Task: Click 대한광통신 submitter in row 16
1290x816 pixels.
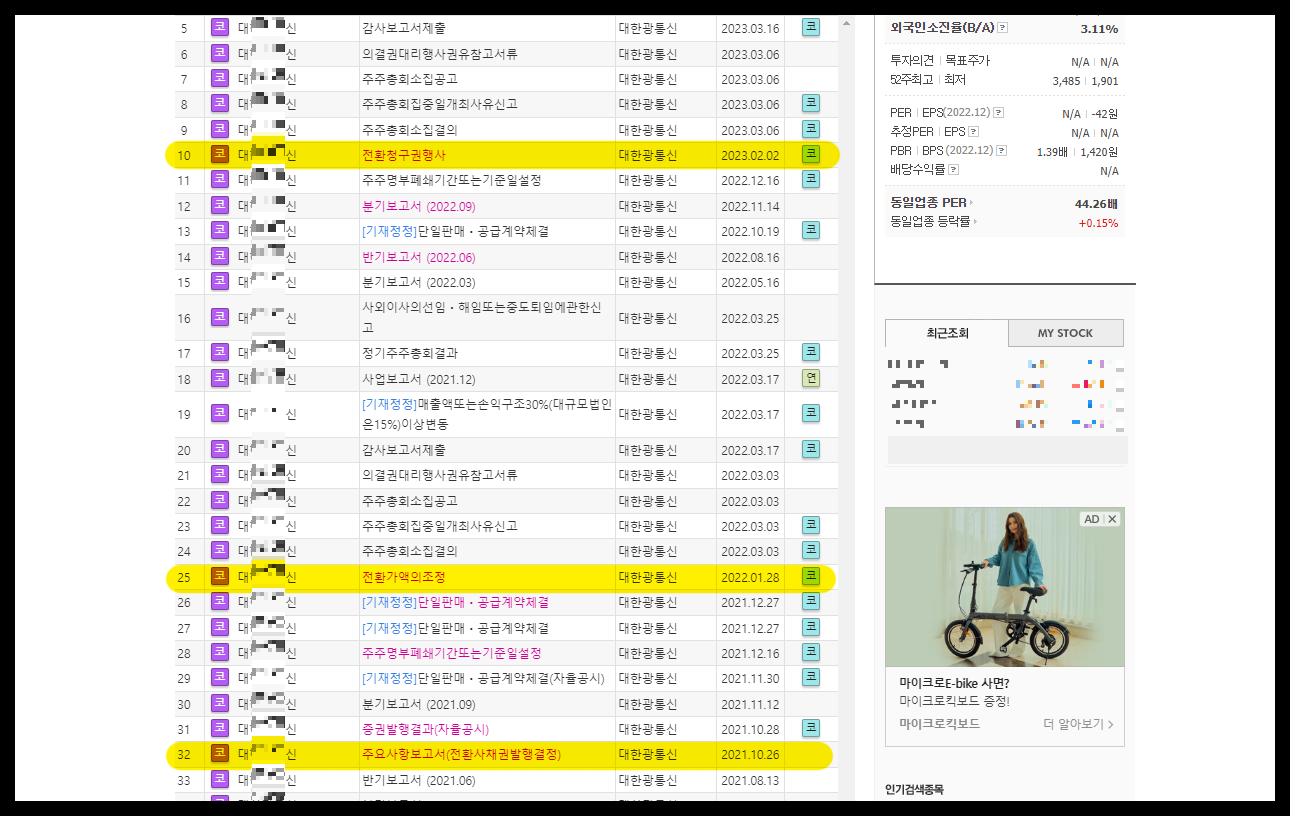Action: pos(648,318)
